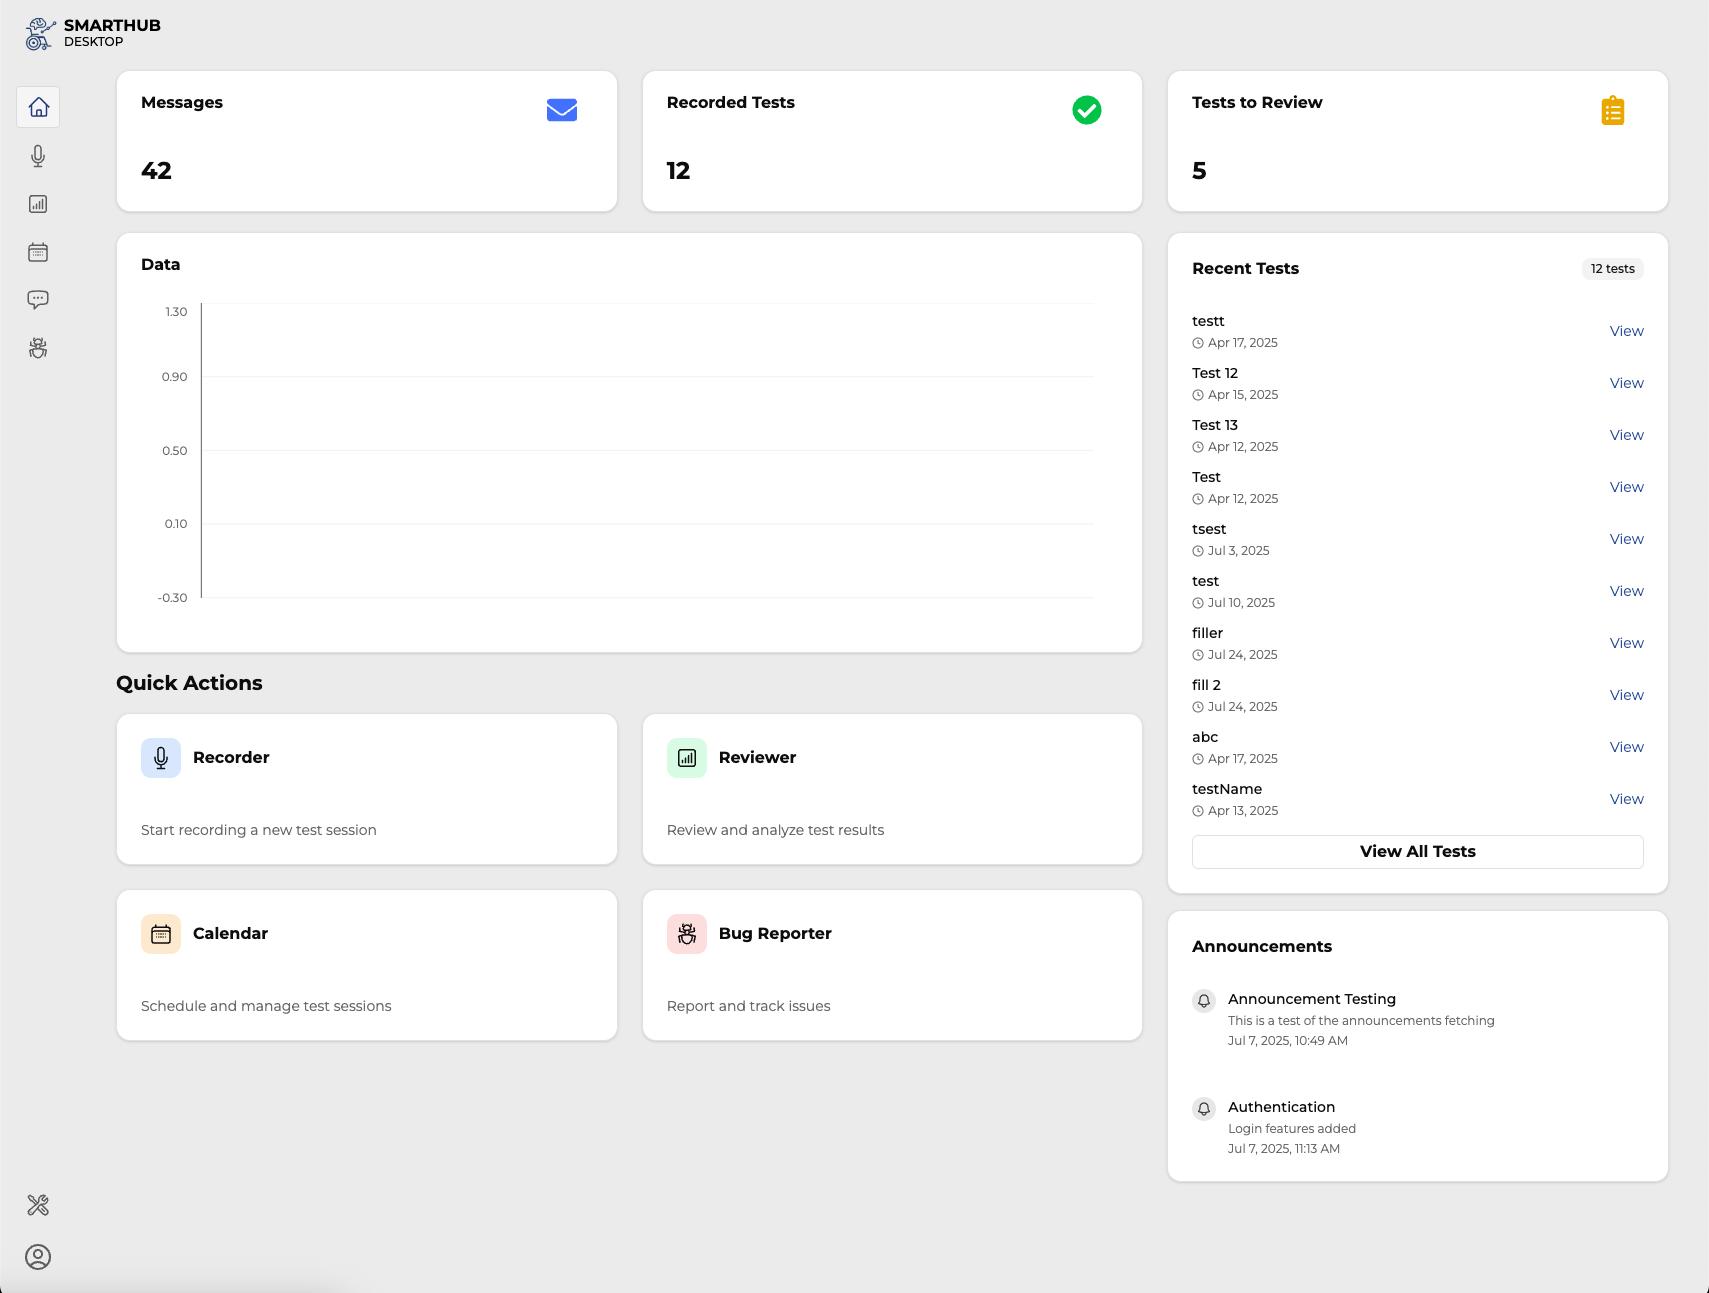Screen dimensions: 1709x1293
Task: Open the Bug Reporter quick action card
Action: click(x=892, y=965)
